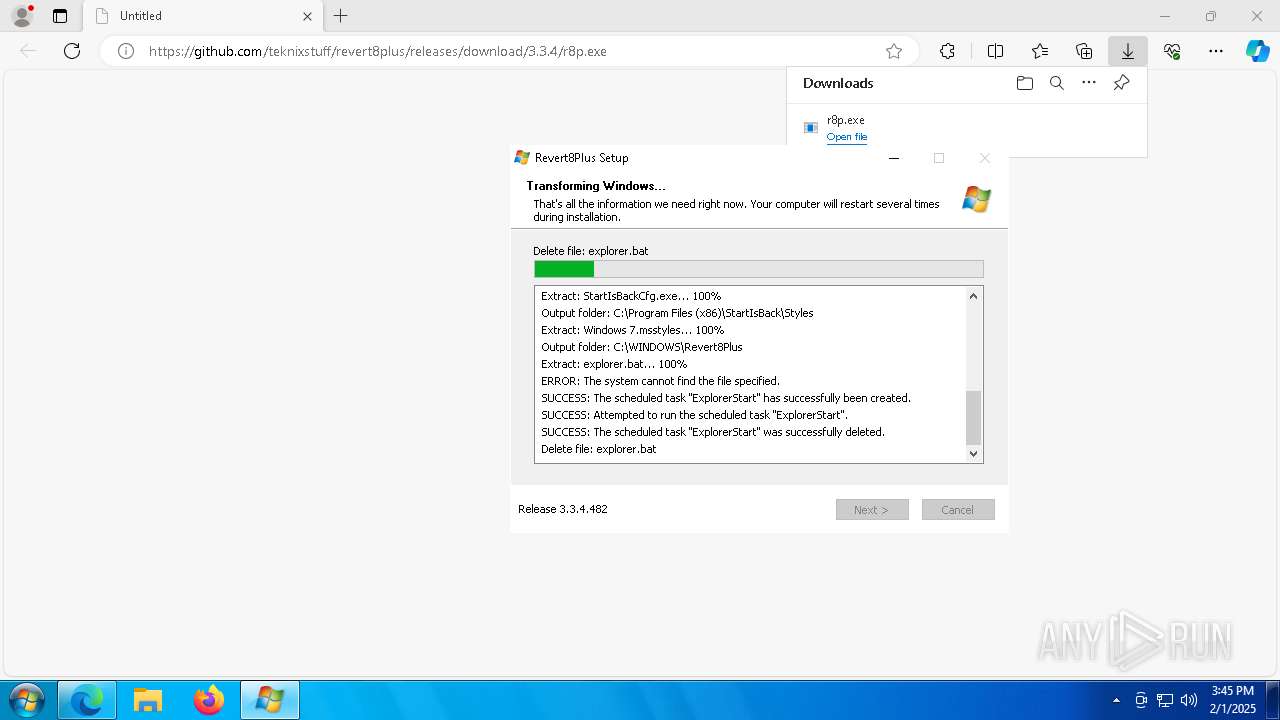Open the taskbar clock and date
Screen dimensions: 1280x720
[x=1232, y=700]
